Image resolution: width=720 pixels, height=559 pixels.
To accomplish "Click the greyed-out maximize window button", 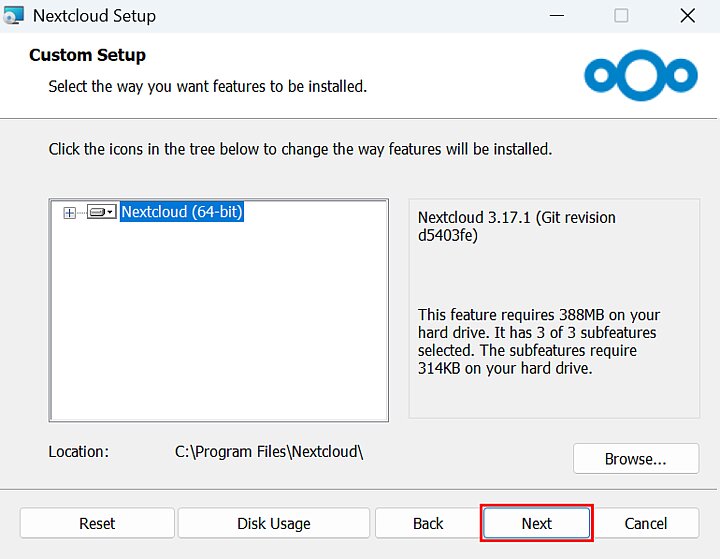I will (x=621, y=16).
